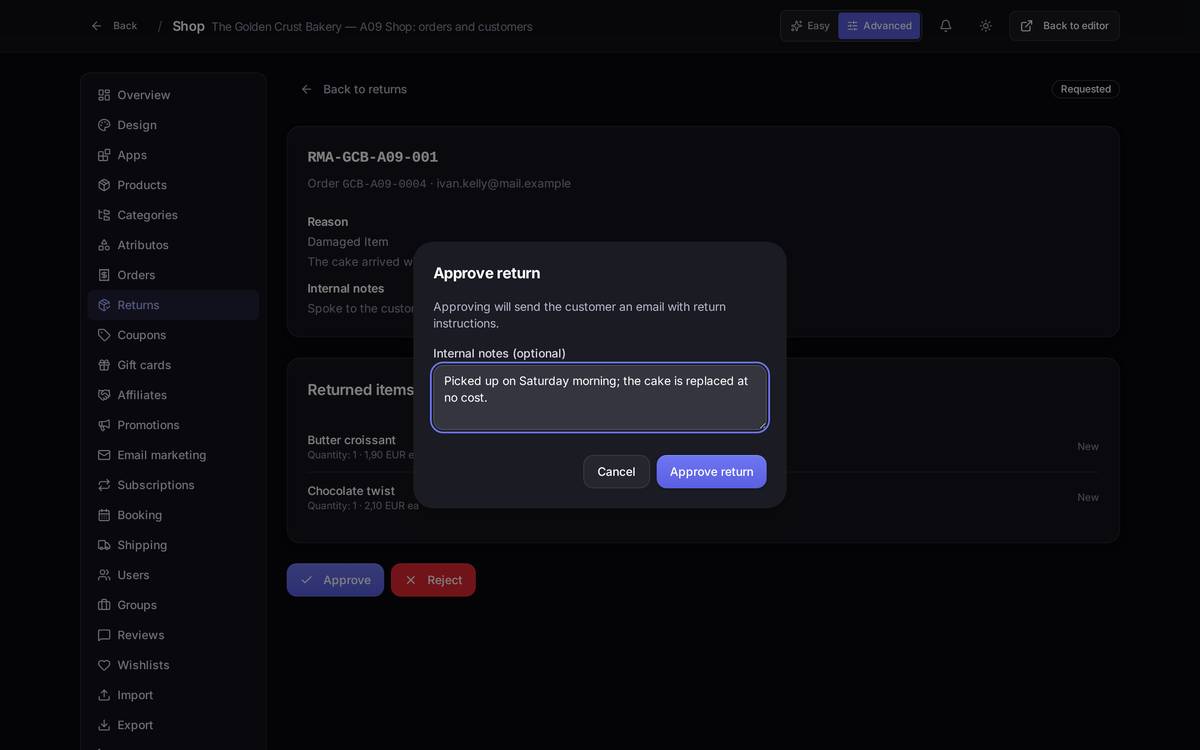Click the Requested status badge

click(1085, 89)
